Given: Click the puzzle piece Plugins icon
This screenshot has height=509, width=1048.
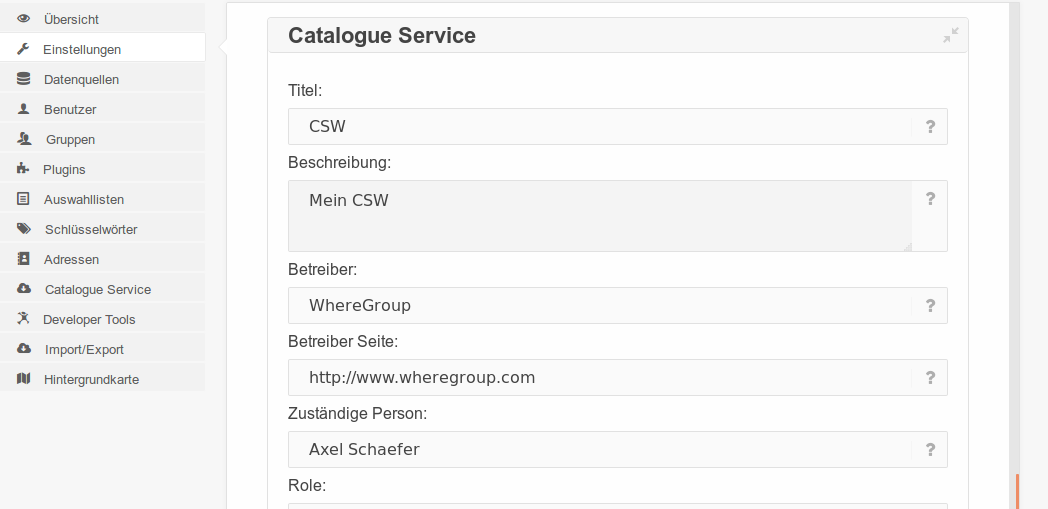Looking at the screenshot, I should coord(23,168).
